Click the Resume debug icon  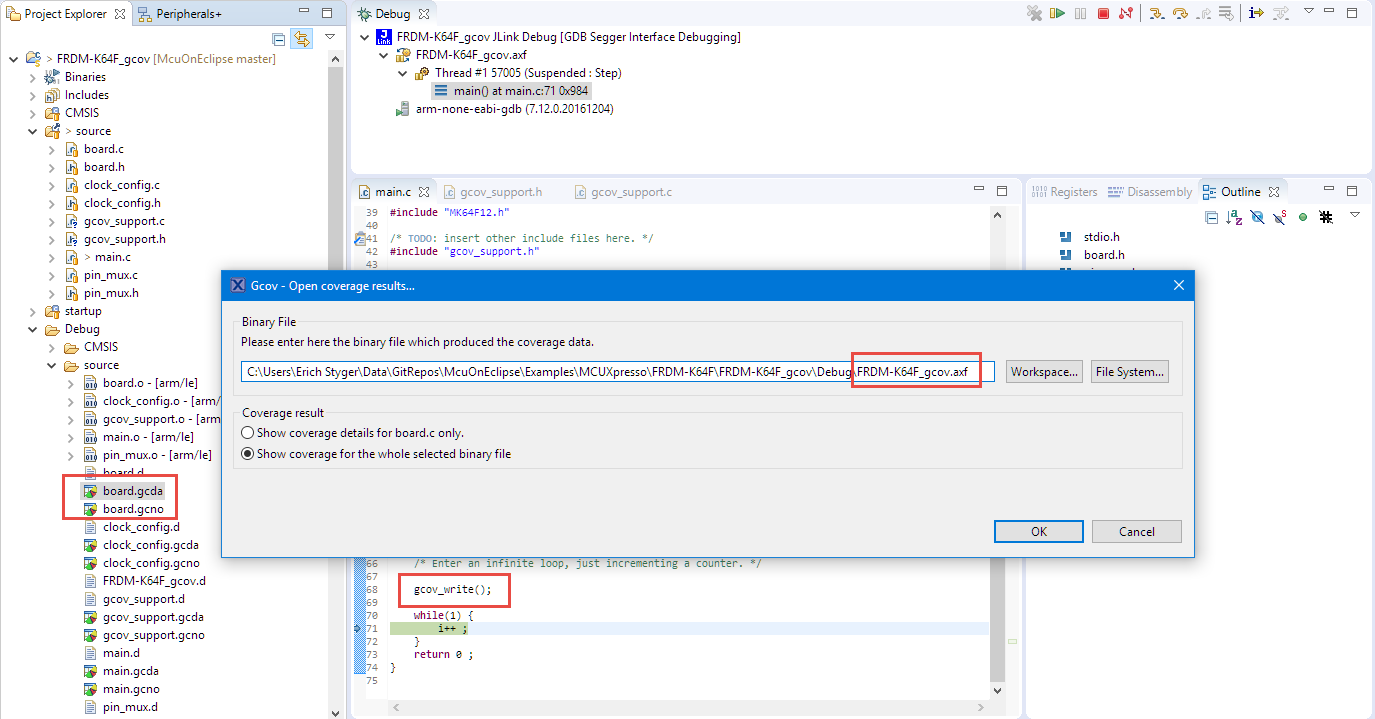[x=1057, y=14]
